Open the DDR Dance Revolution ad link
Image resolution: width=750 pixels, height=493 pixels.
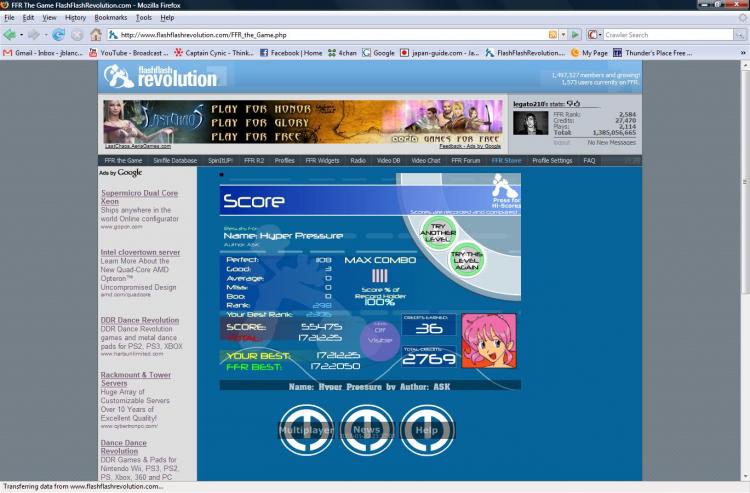pos(140,320)
